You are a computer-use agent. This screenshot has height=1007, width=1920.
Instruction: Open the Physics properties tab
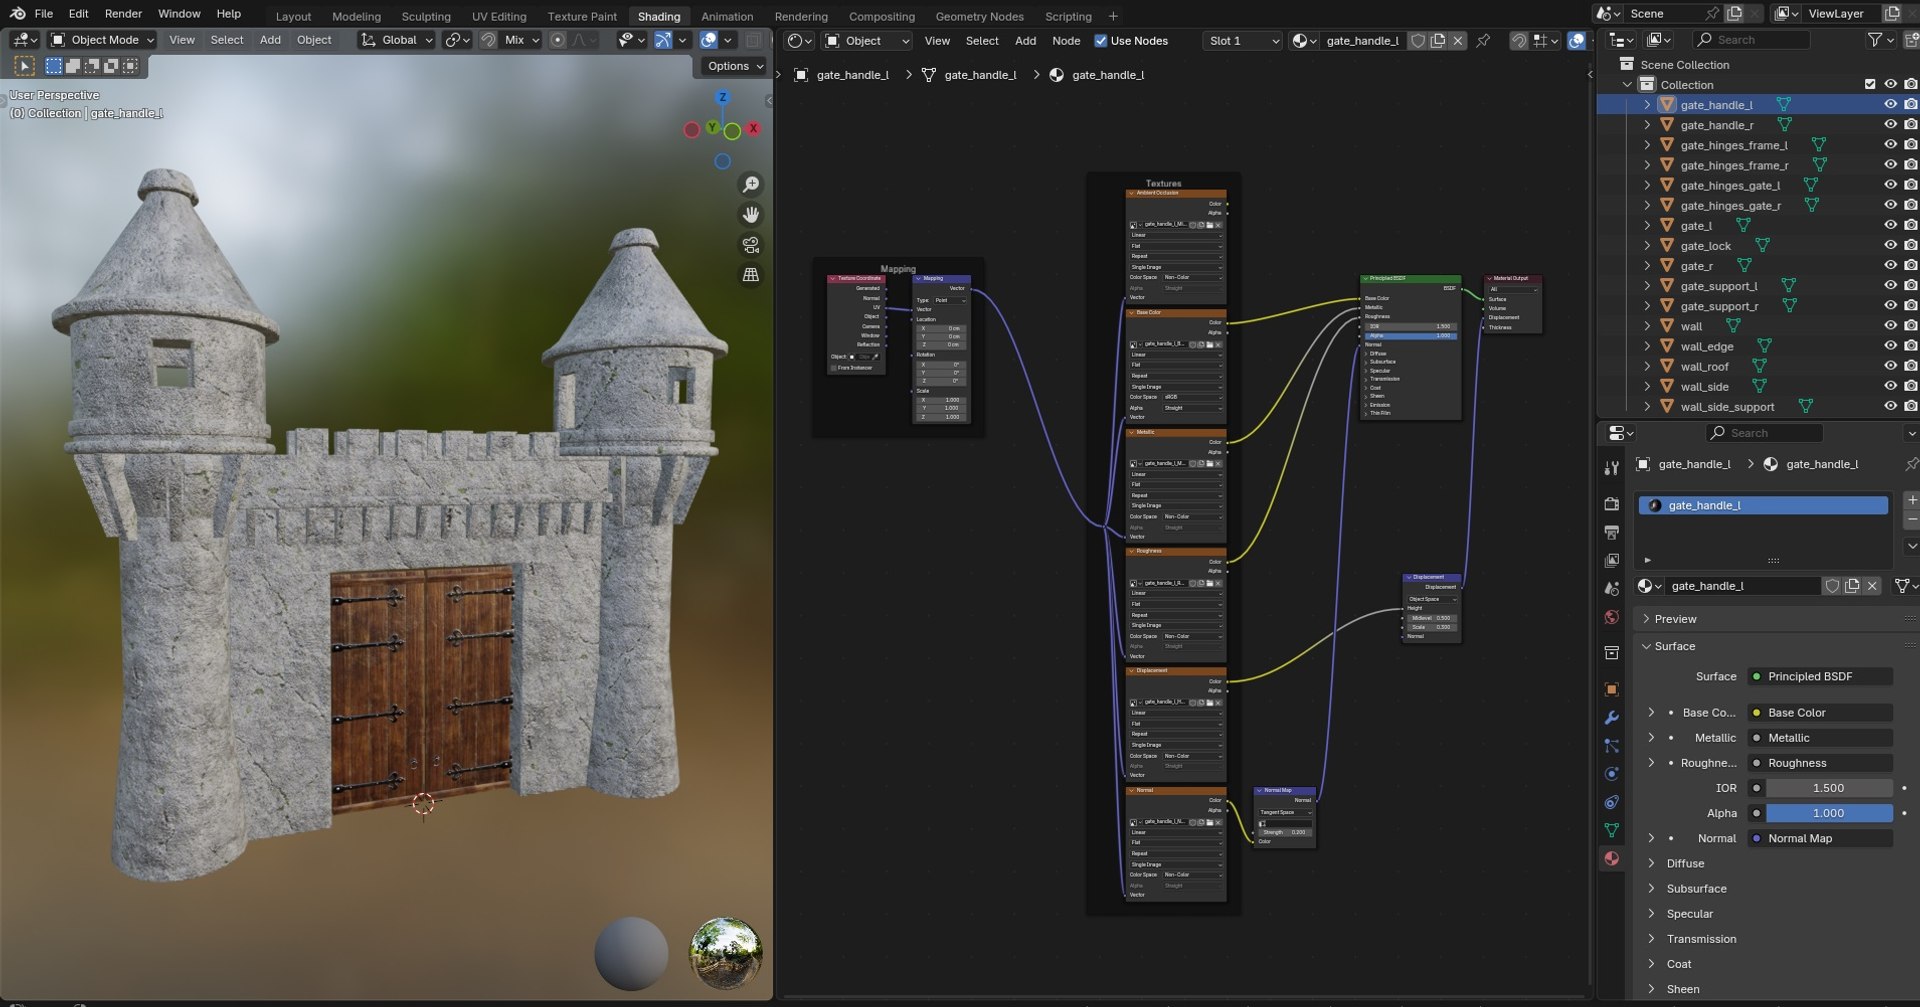click(x=1611, y=774)
